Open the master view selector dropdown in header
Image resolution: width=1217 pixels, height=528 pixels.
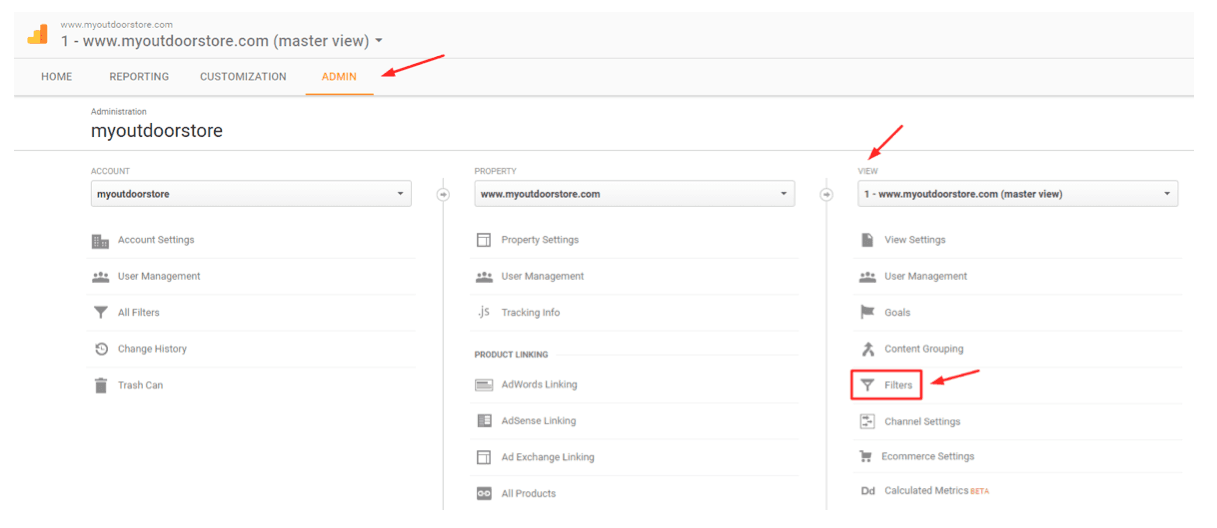[222, 41]
